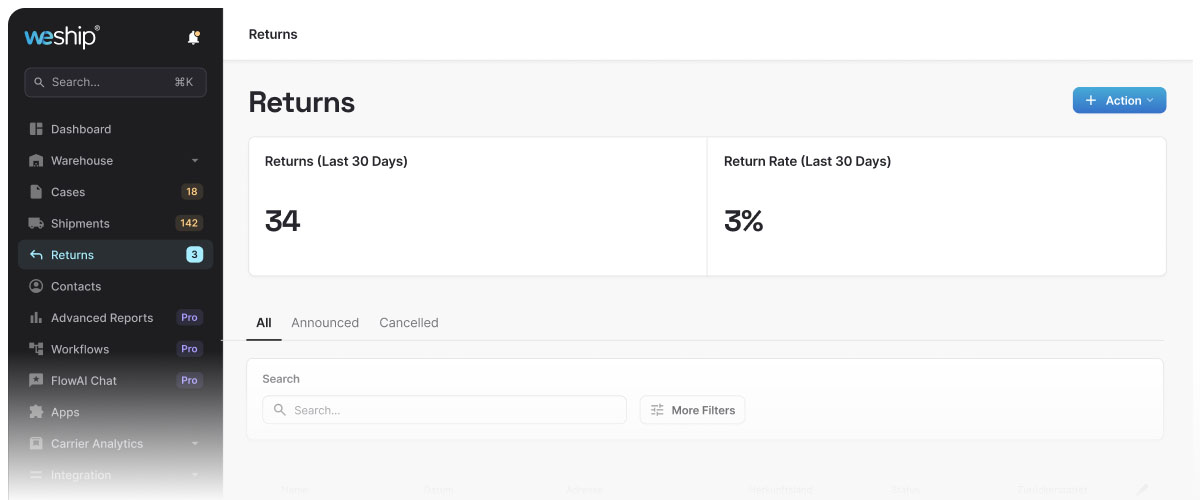Click the Shipments truck icon

[37, 223]
